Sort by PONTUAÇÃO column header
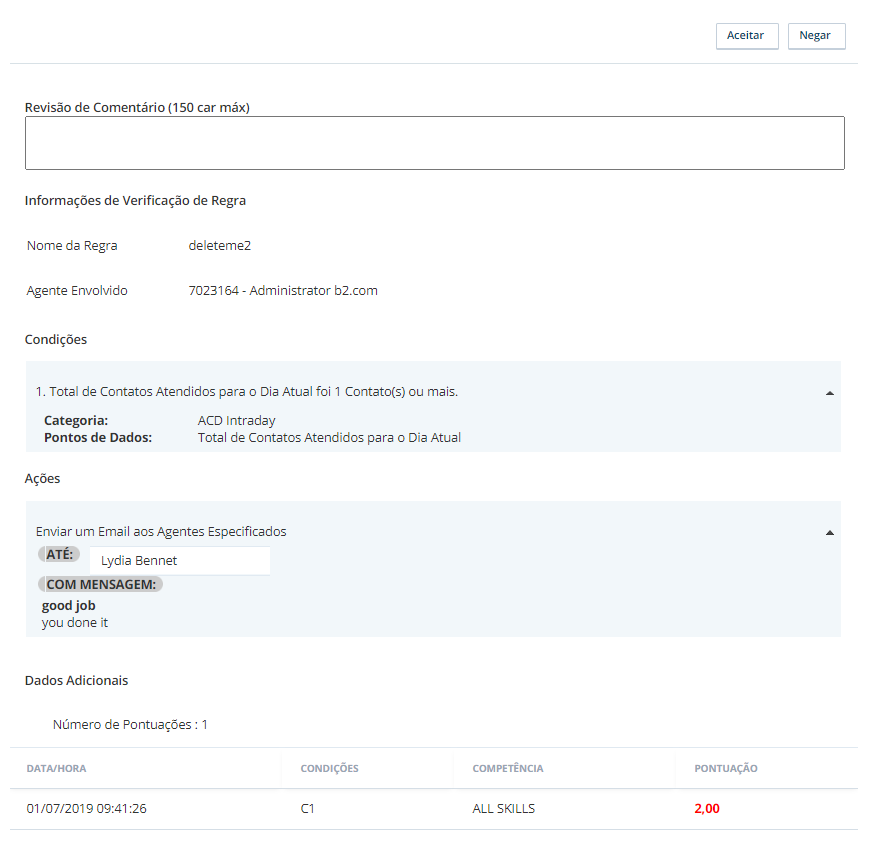870x854 pixels. [x=726, y=769]
